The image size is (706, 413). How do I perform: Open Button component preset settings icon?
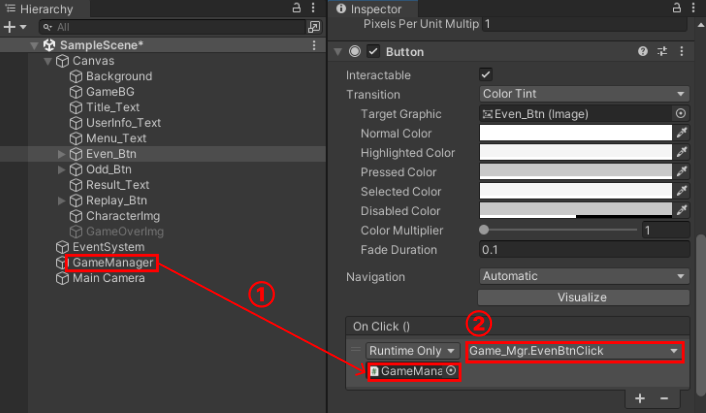pos(662,51)
